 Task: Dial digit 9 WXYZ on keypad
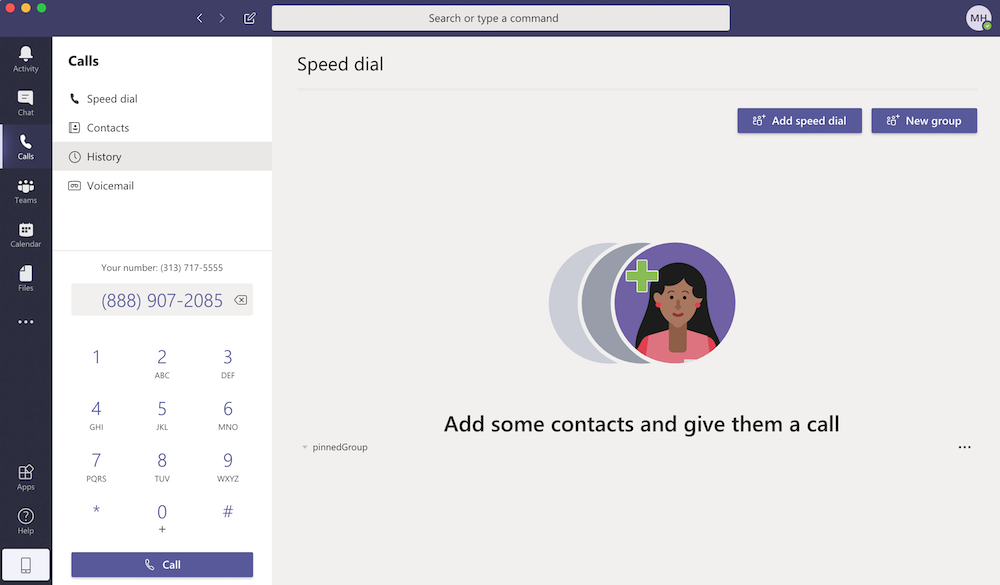228,467
